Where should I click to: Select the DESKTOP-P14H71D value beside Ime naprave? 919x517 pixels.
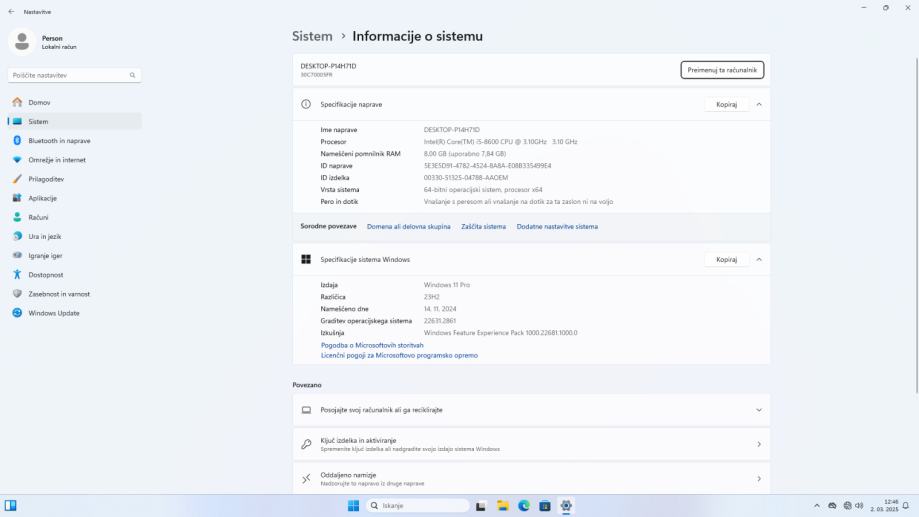(451, 130)
